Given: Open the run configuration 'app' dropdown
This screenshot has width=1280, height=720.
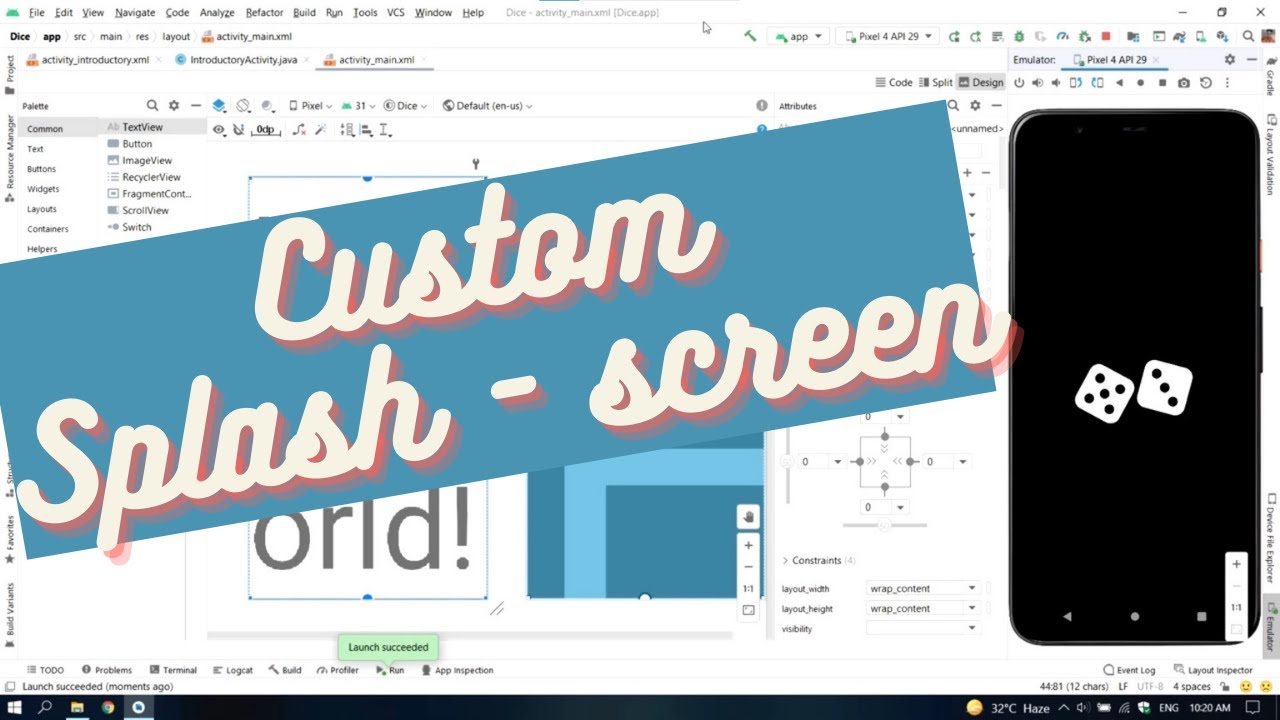Looking at the screenshot, I should pos(799,36).
